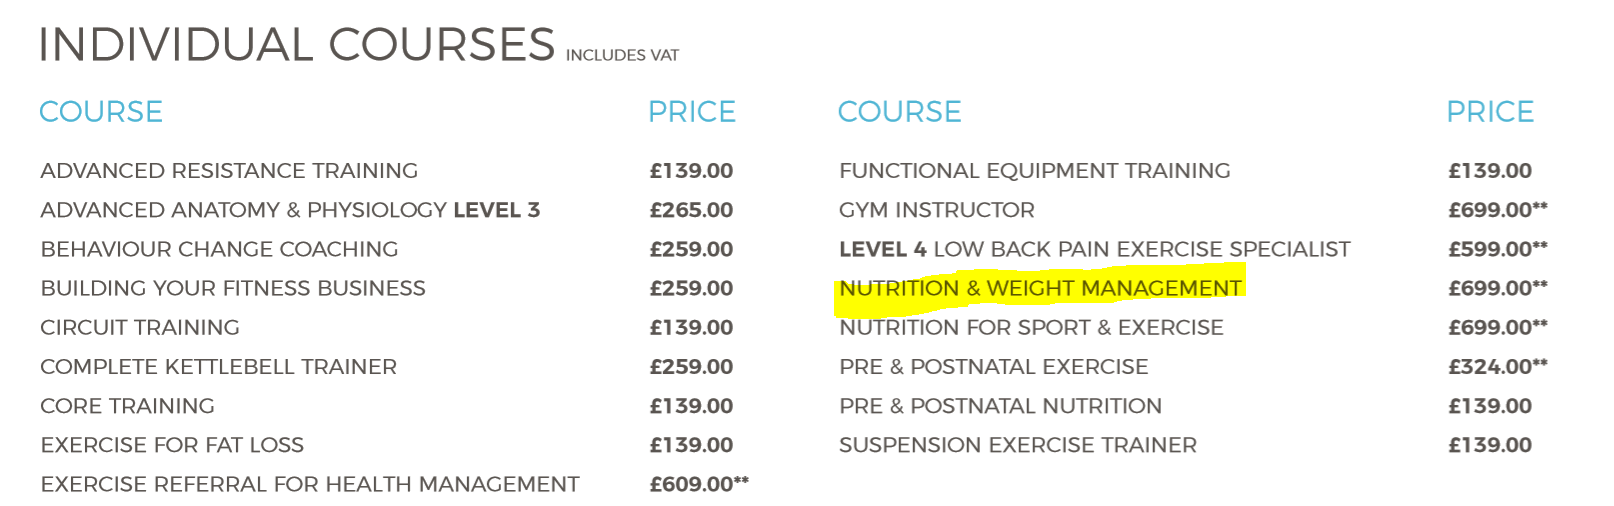Click the Advanced Resistance Training course
Image resolution: width=1614 pixels, height=506 pixels.
click(x=229, y=171)
